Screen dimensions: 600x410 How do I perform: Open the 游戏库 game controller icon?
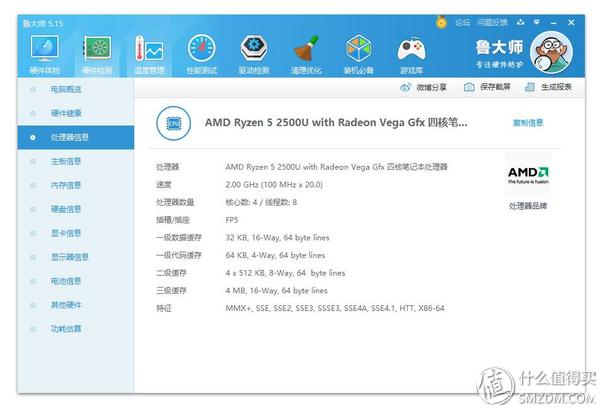[x=411, y=54]
